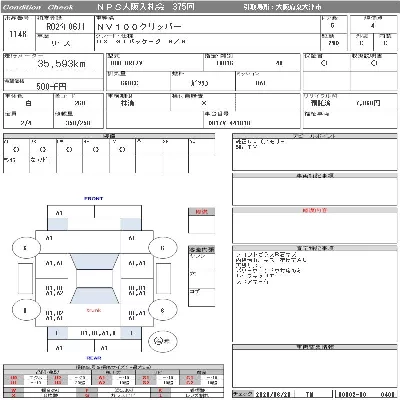Screen dimensions: 400x400
Task: Click the red header of the small box beside the diagram
Action: [x=201, y=212]
